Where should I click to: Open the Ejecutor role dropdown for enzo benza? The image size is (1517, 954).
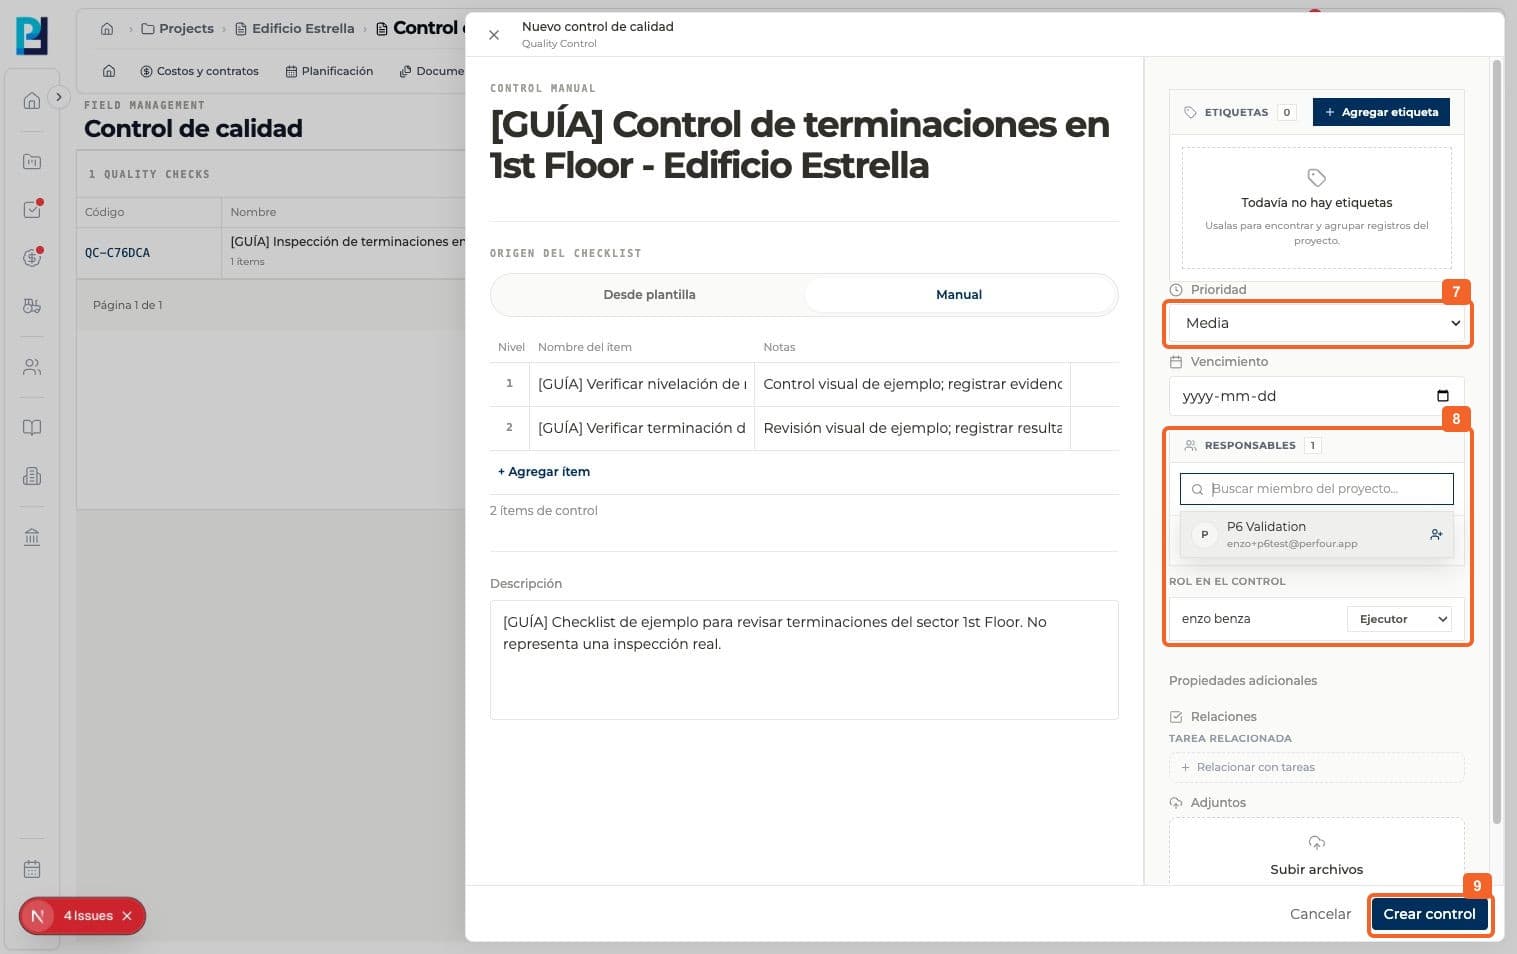click(x=1399, y=619)
